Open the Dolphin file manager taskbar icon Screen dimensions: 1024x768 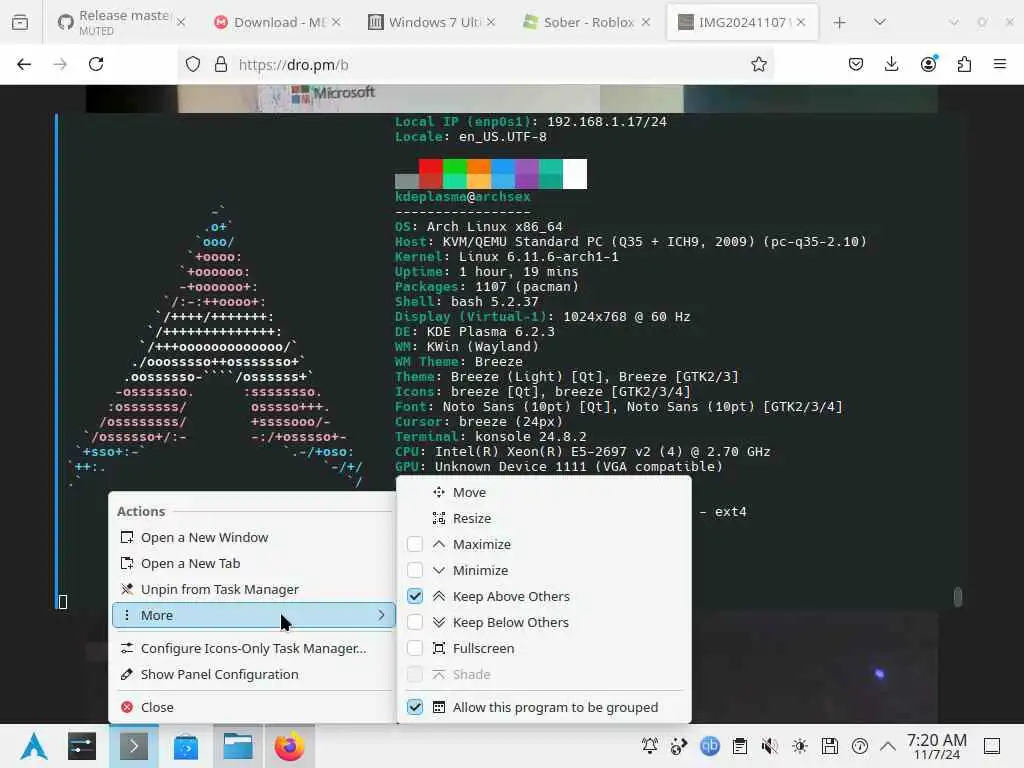tap(238, 746)
